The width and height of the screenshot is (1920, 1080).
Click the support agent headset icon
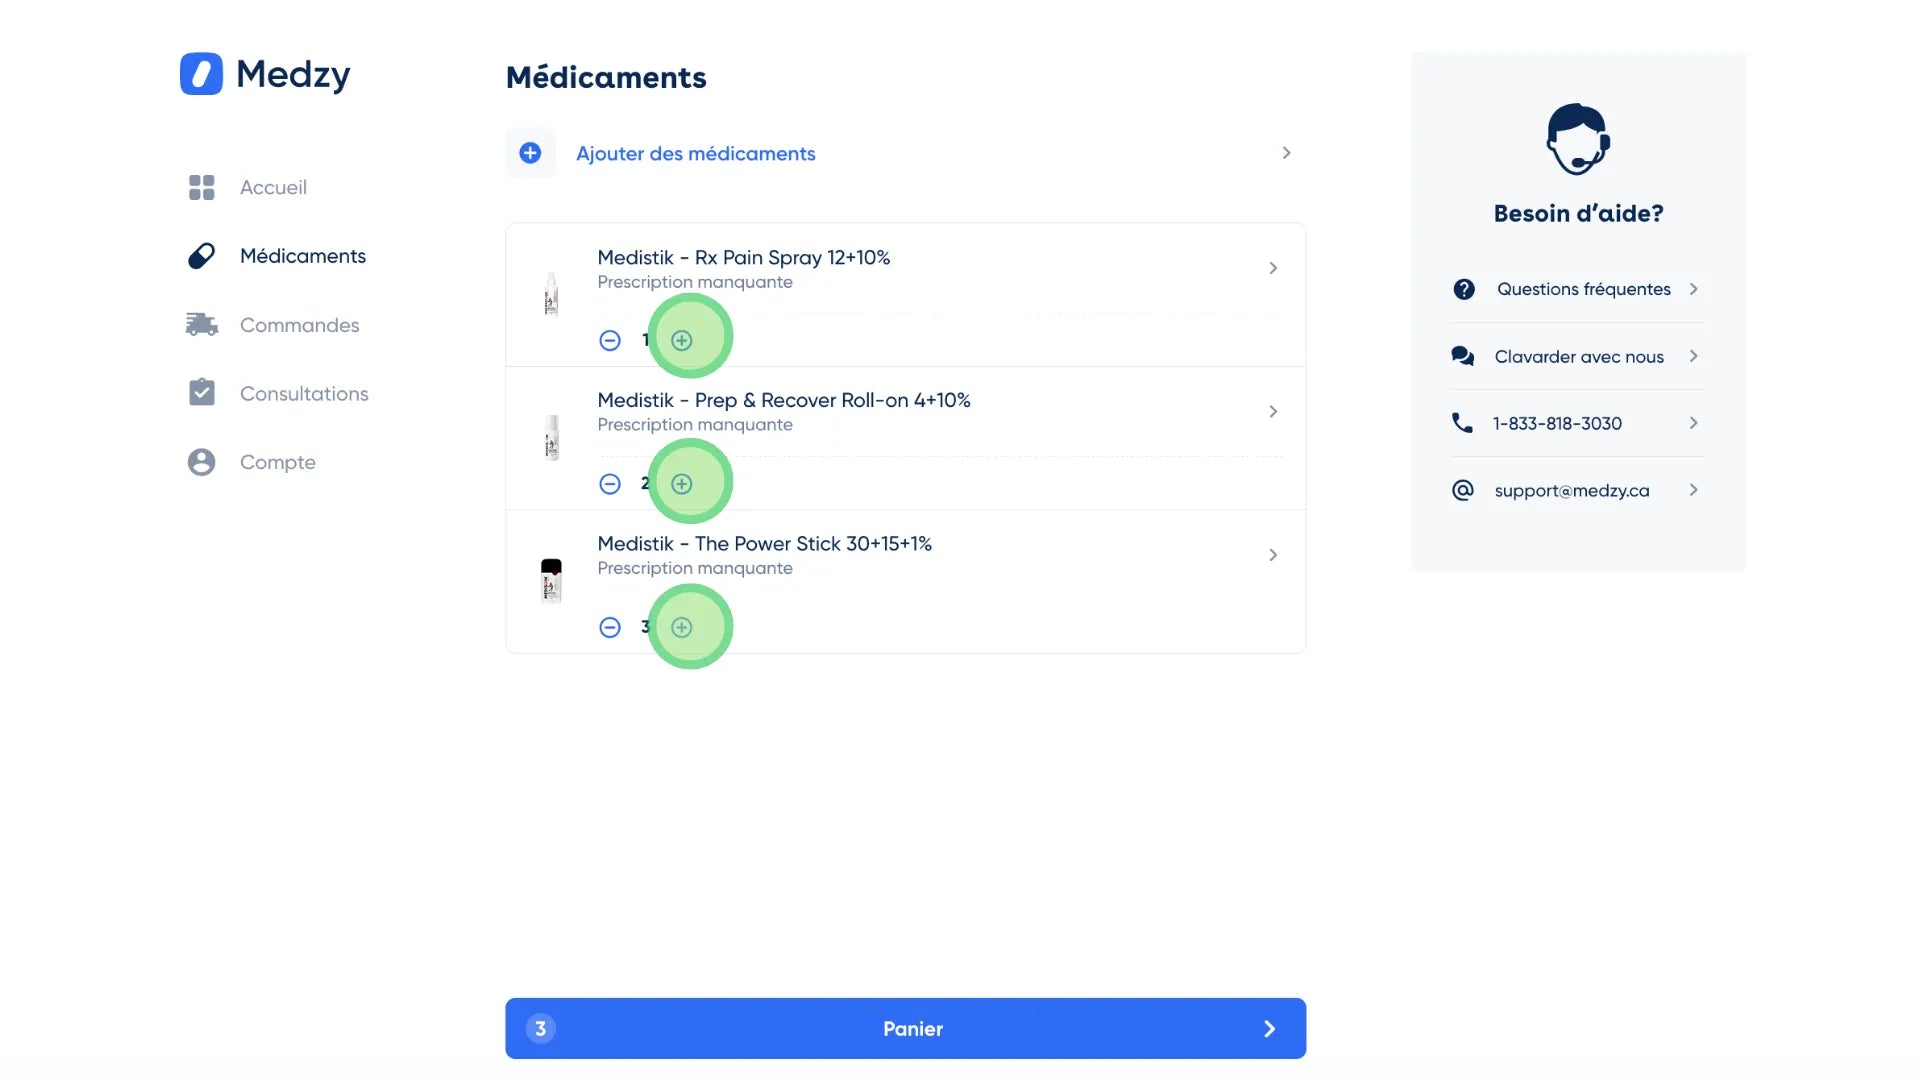coord(1578,139)
